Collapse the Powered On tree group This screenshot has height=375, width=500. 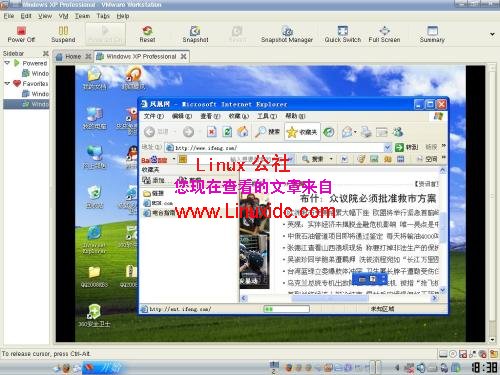click(7, 63)
